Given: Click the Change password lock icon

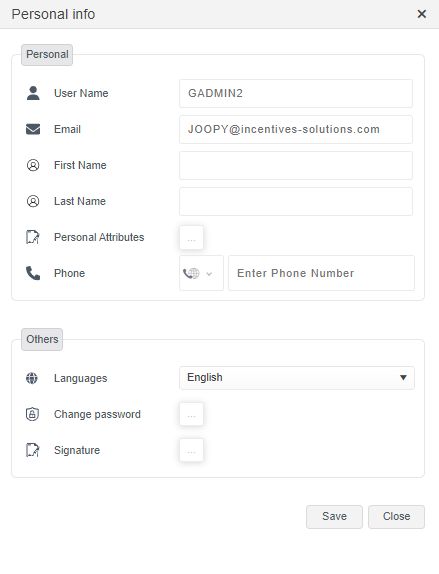Looking at the screenshot, I should [32, 414].
